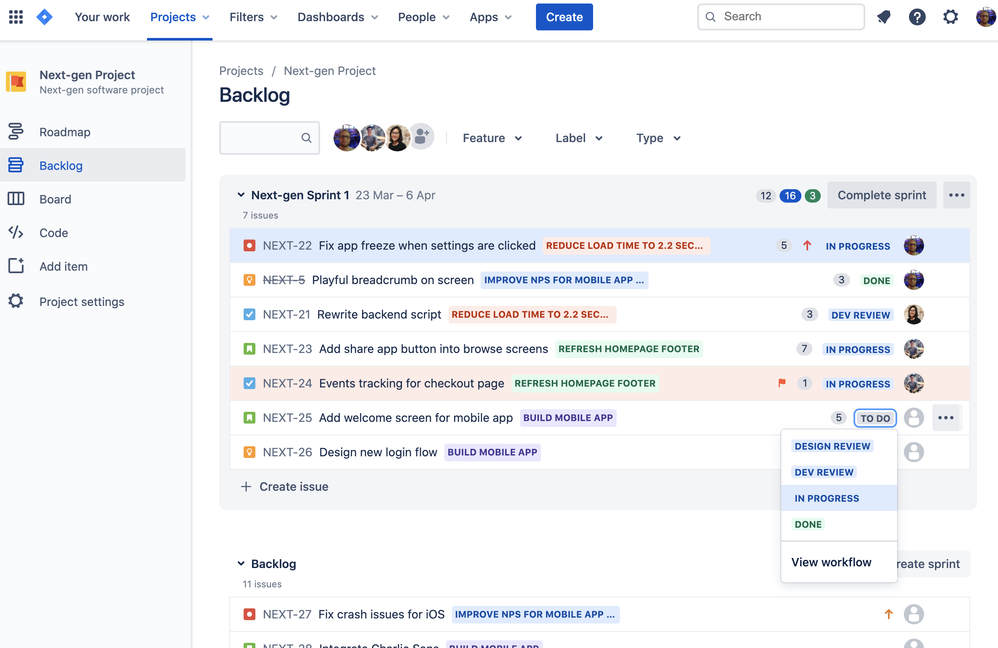Open the People dropdown

[424, 17]
